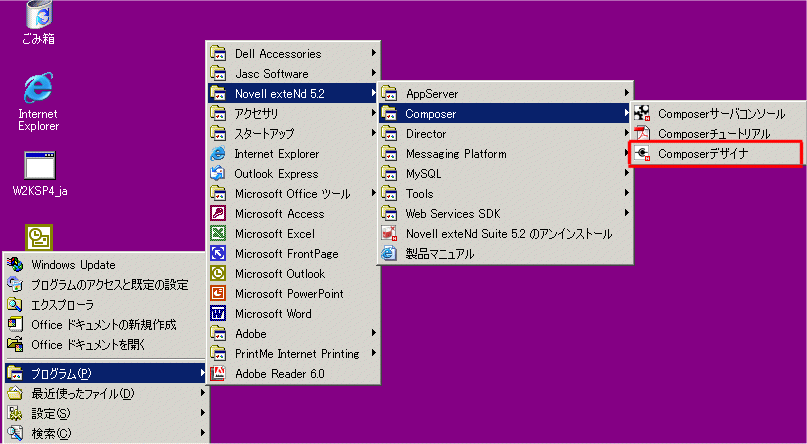Viewport: 807px width, 444px height.
Task: Click the uninstall icon for exteNd Suite
Action: (x=389, y=234)
